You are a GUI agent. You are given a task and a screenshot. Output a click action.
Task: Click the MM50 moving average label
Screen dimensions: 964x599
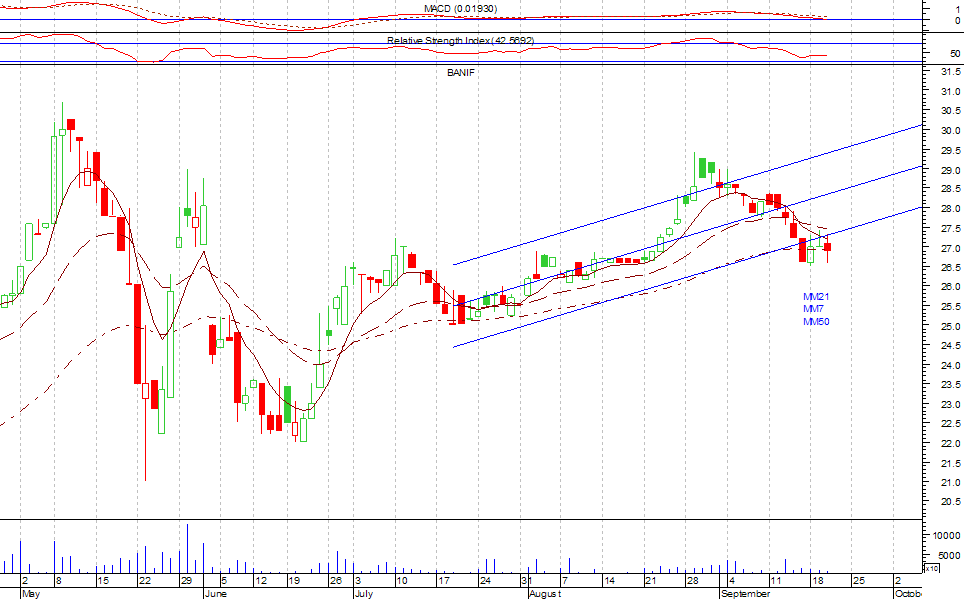[816, 322]
